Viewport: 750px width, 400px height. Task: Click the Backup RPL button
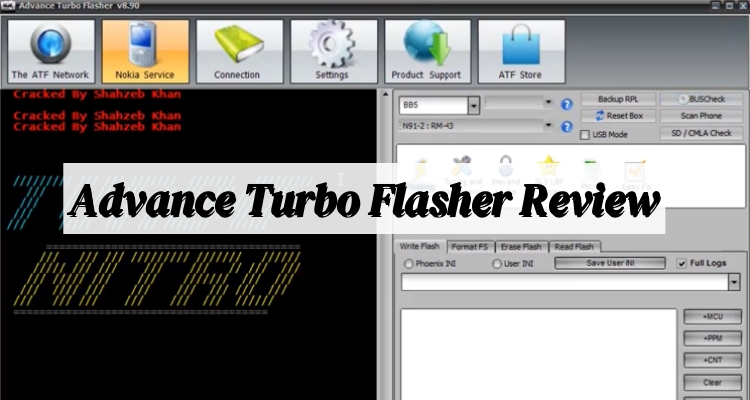618,100
